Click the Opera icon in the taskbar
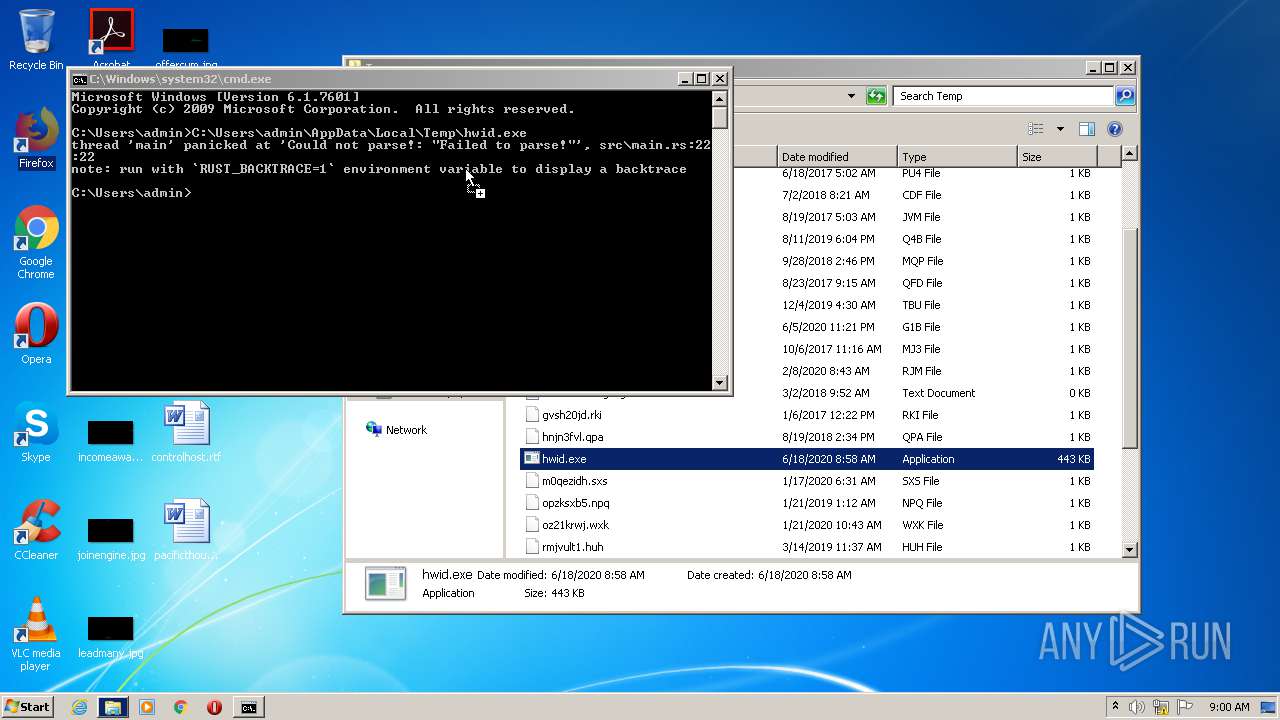Screen dimensions: 1280x720 tap(214, 707)
